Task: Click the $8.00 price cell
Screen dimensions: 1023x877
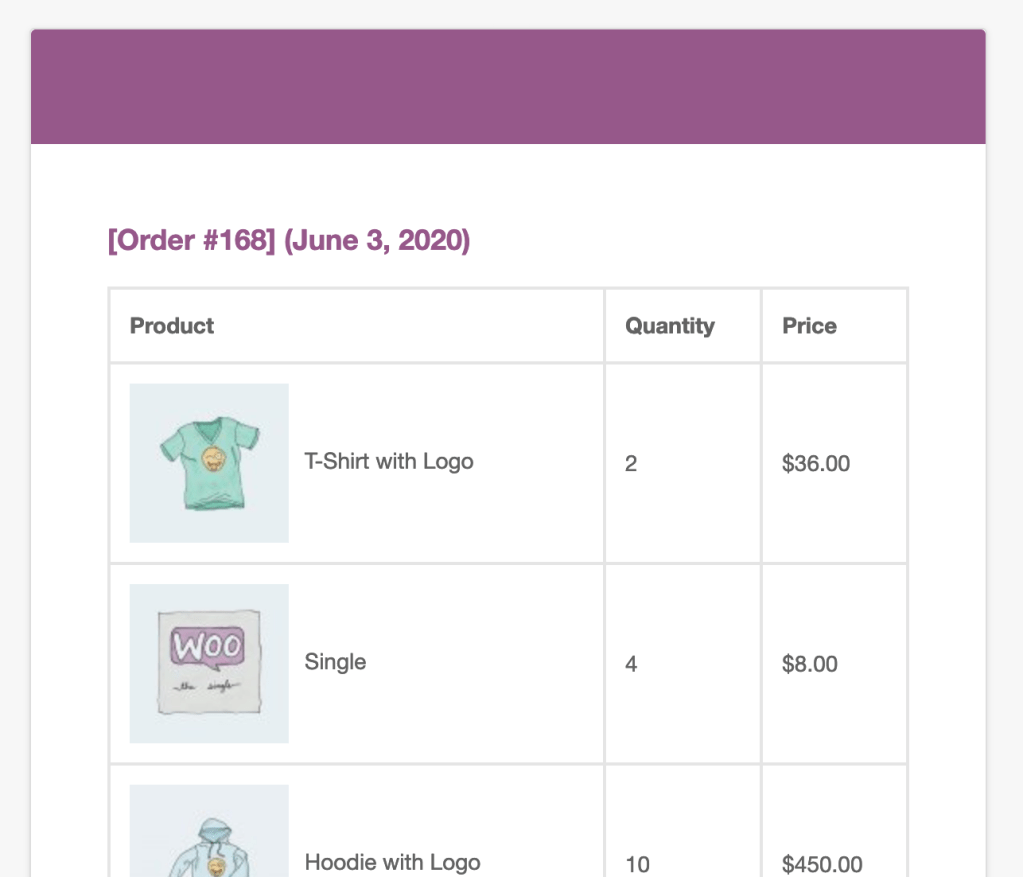Action: click(x=810, y=664)
